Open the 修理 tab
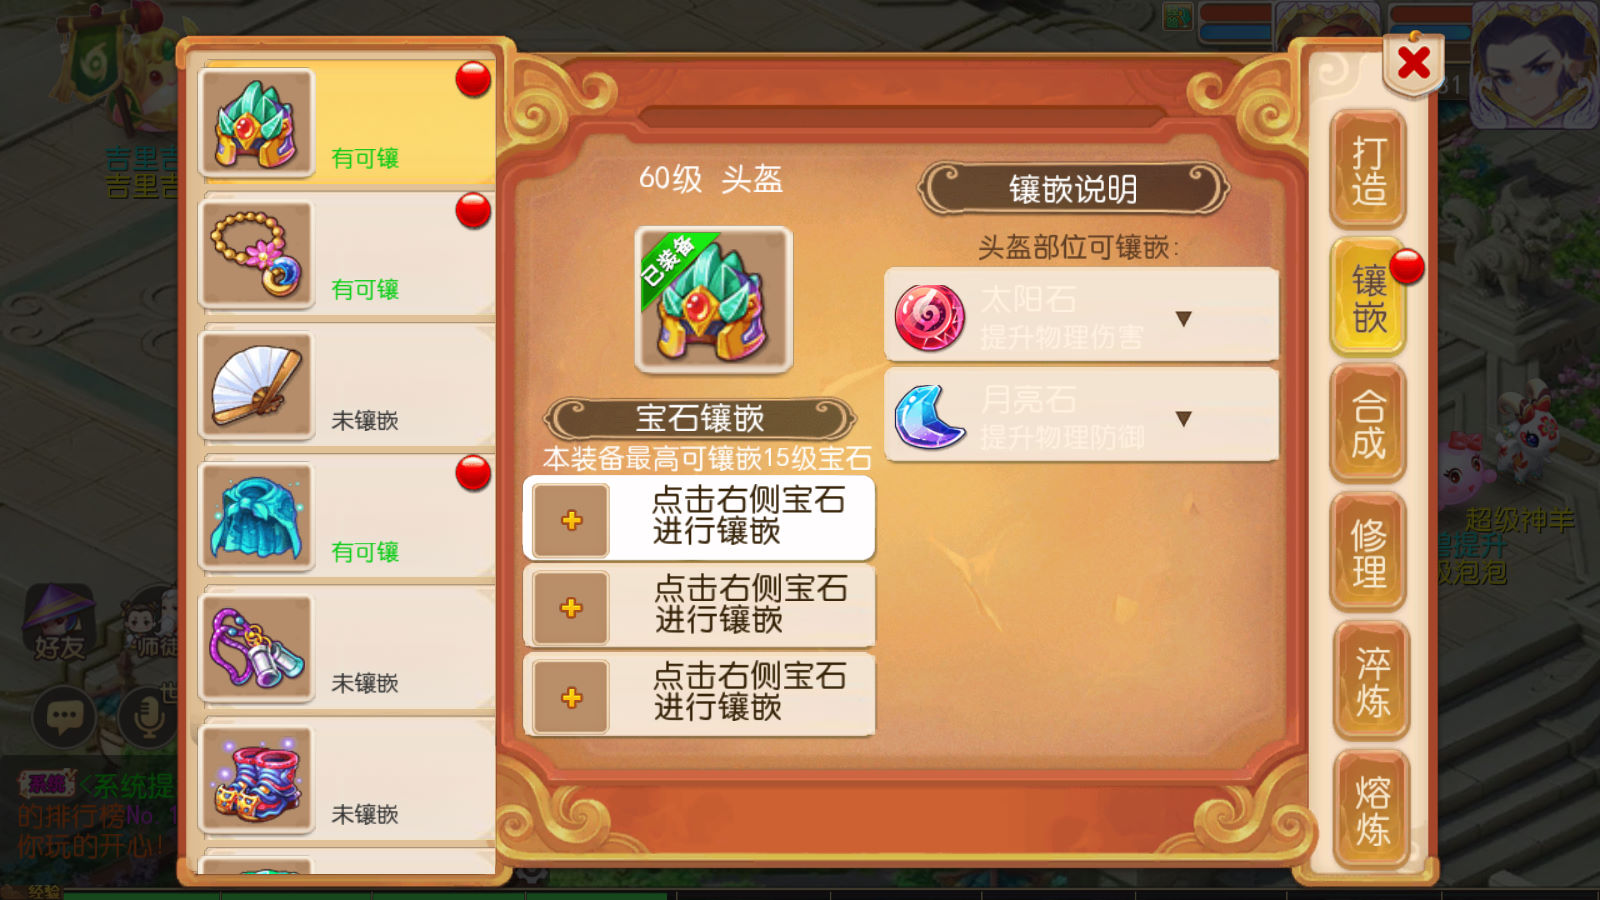The image size is (1600, 900). click(x=1369, y=552)
